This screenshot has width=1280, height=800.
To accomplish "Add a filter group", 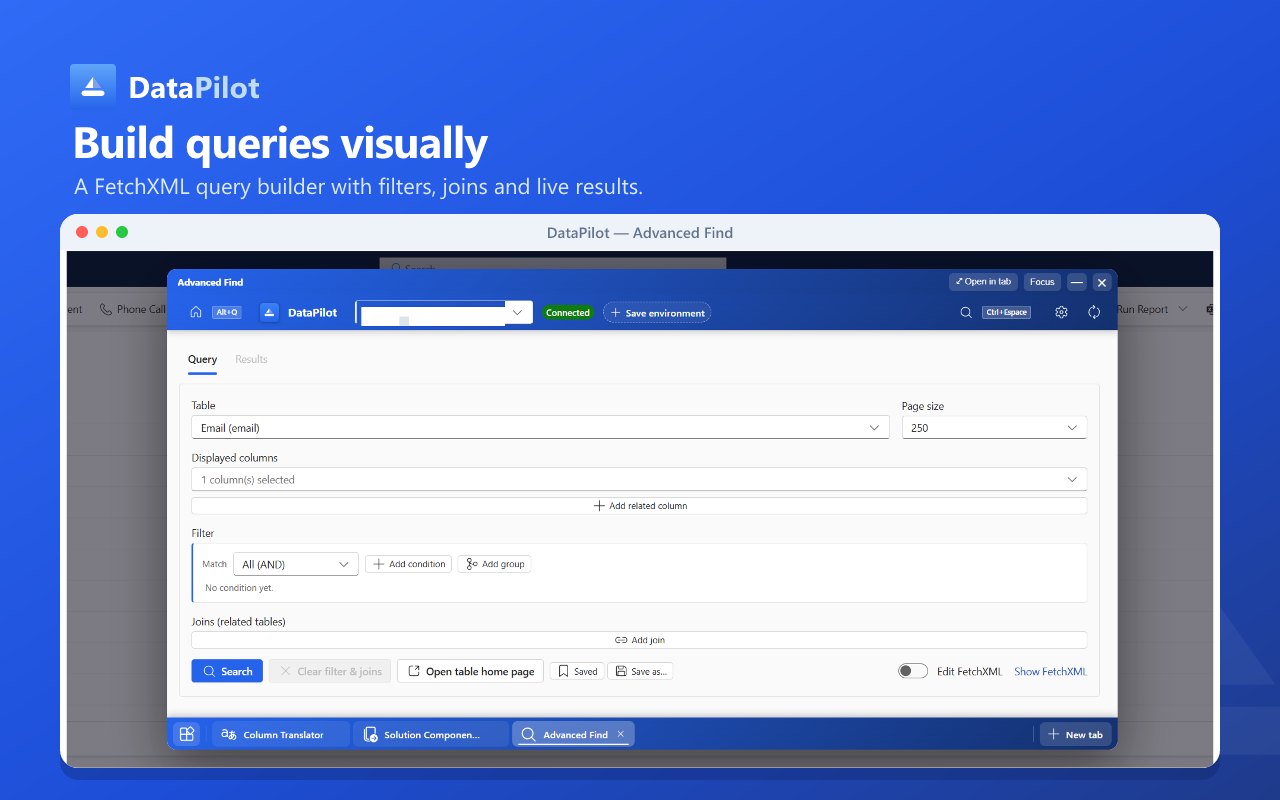I will pos(494,564).
